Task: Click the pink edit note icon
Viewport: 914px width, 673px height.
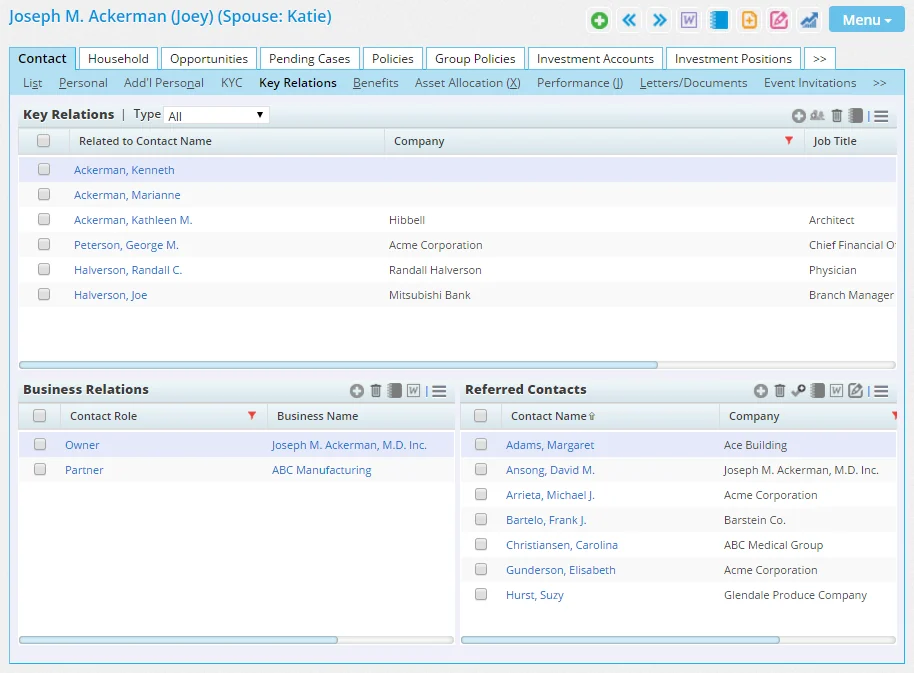Action: (779, 20)
